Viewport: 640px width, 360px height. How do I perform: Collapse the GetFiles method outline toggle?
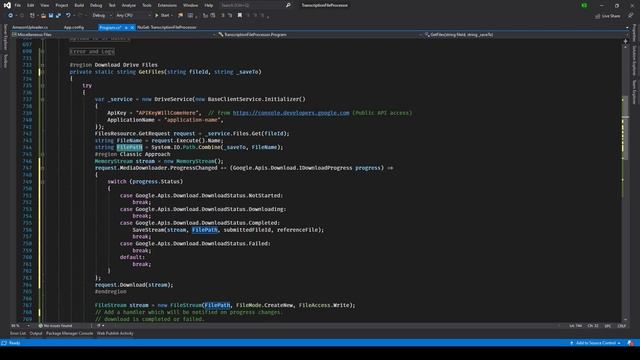click(42, 72)
